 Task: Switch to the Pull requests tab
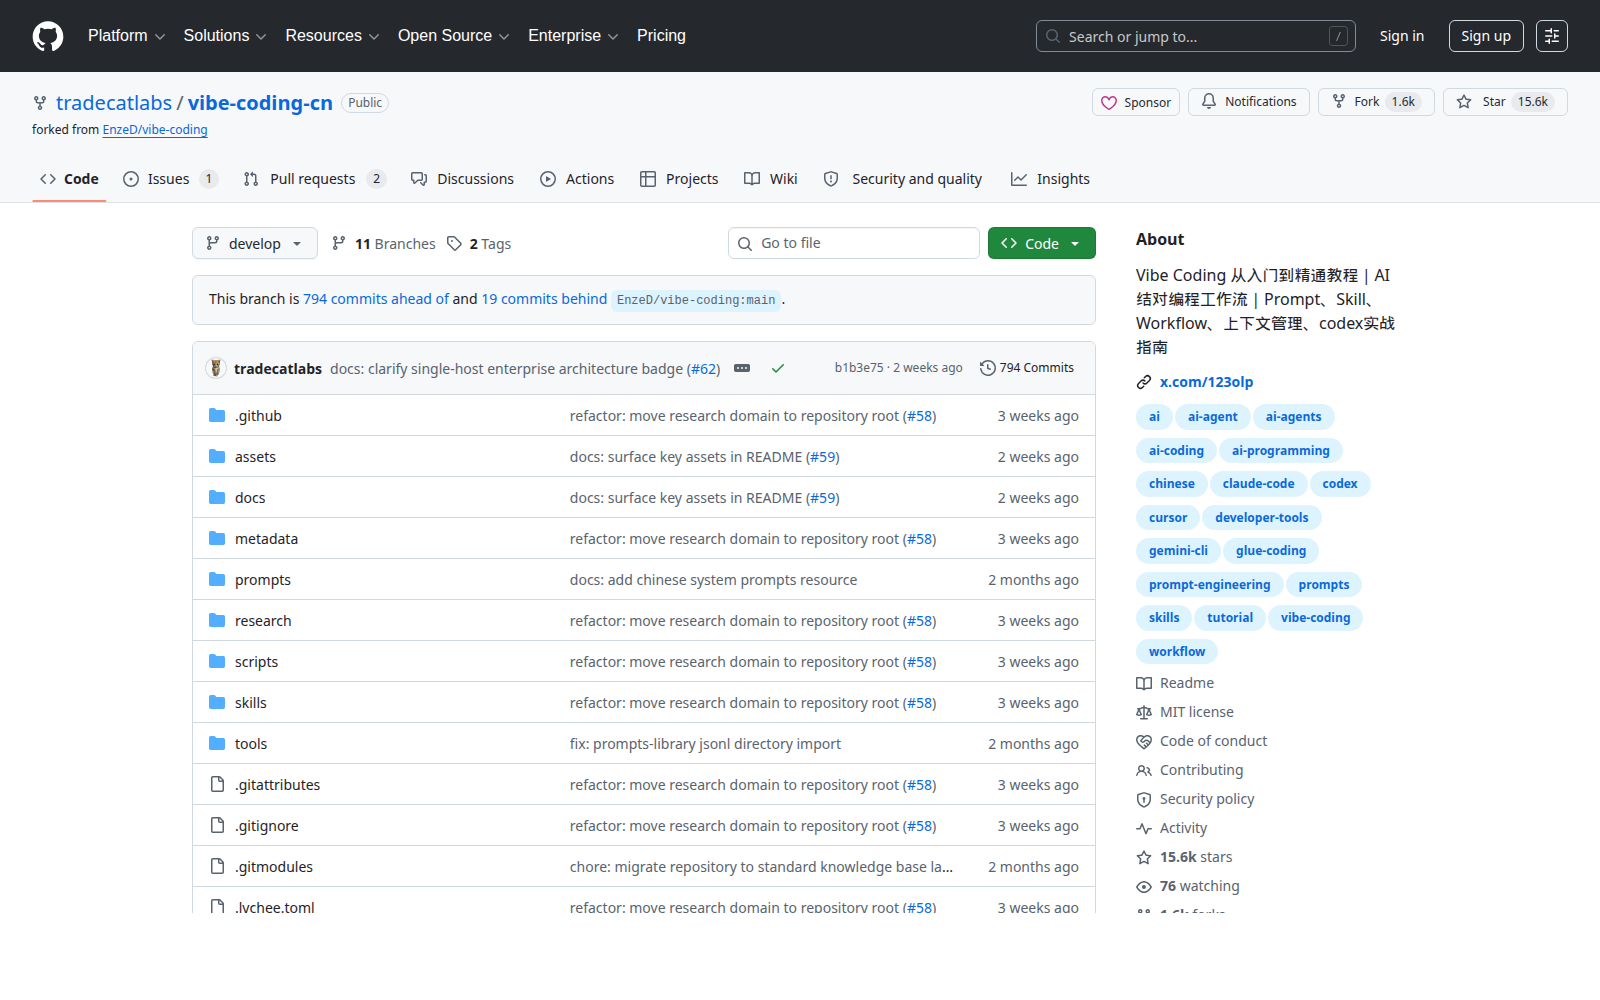(x=314, y=179)
